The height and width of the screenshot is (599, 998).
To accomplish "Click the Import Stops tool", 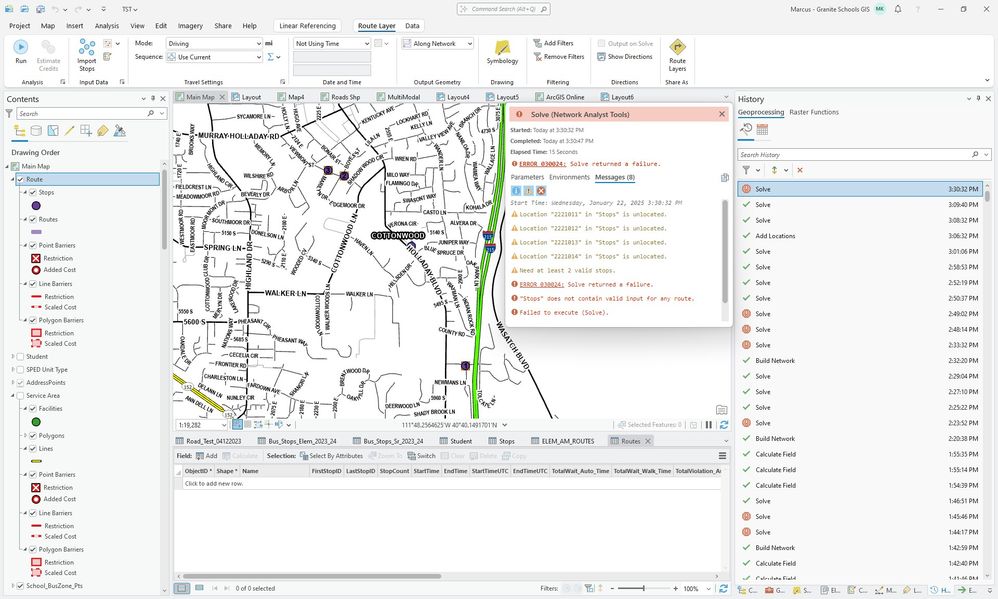I will coord(87,55).
